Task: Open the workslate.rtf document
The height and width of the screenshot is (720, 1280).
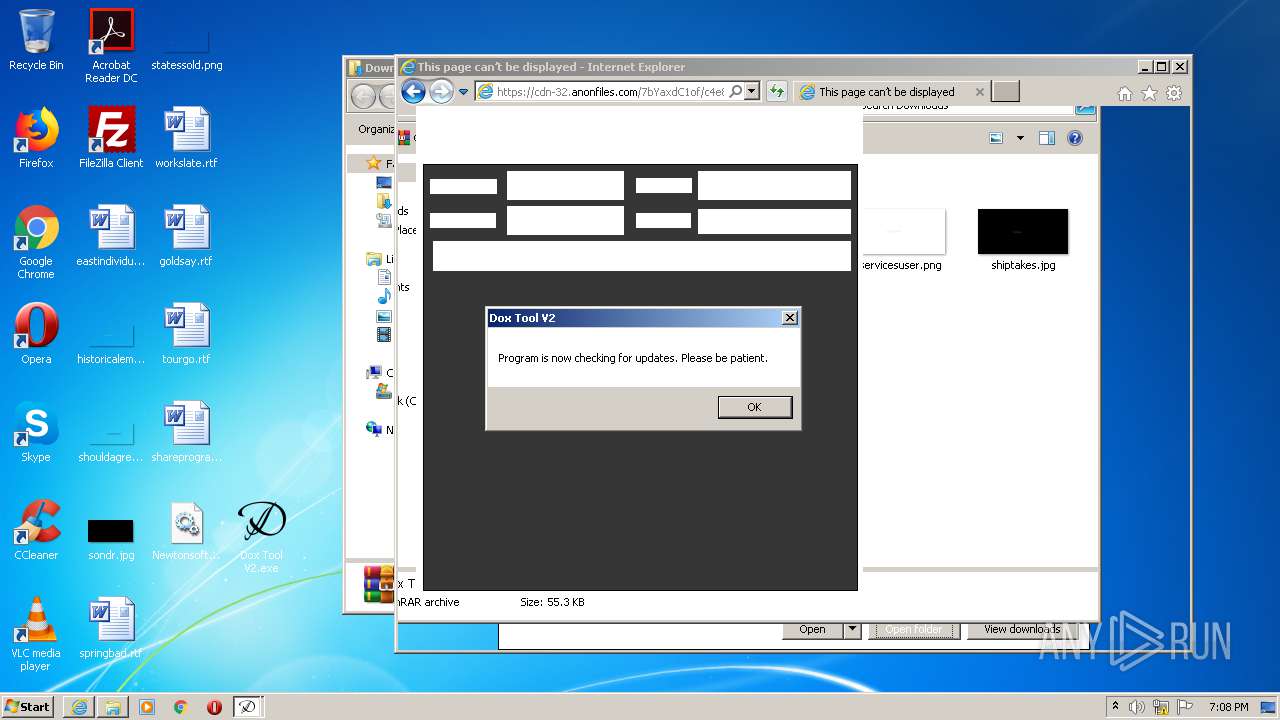Action: point(186,138)
